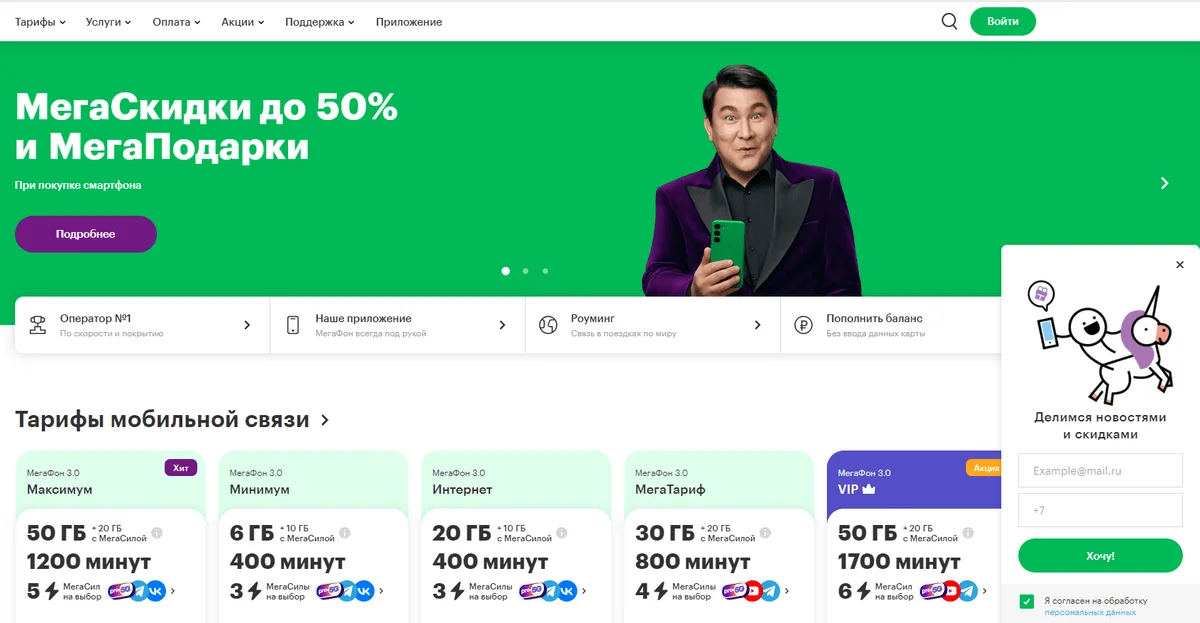The image size is (1200, 623).
Task: Click the Роуминг globe icon
Action: (x=548, y=325)
